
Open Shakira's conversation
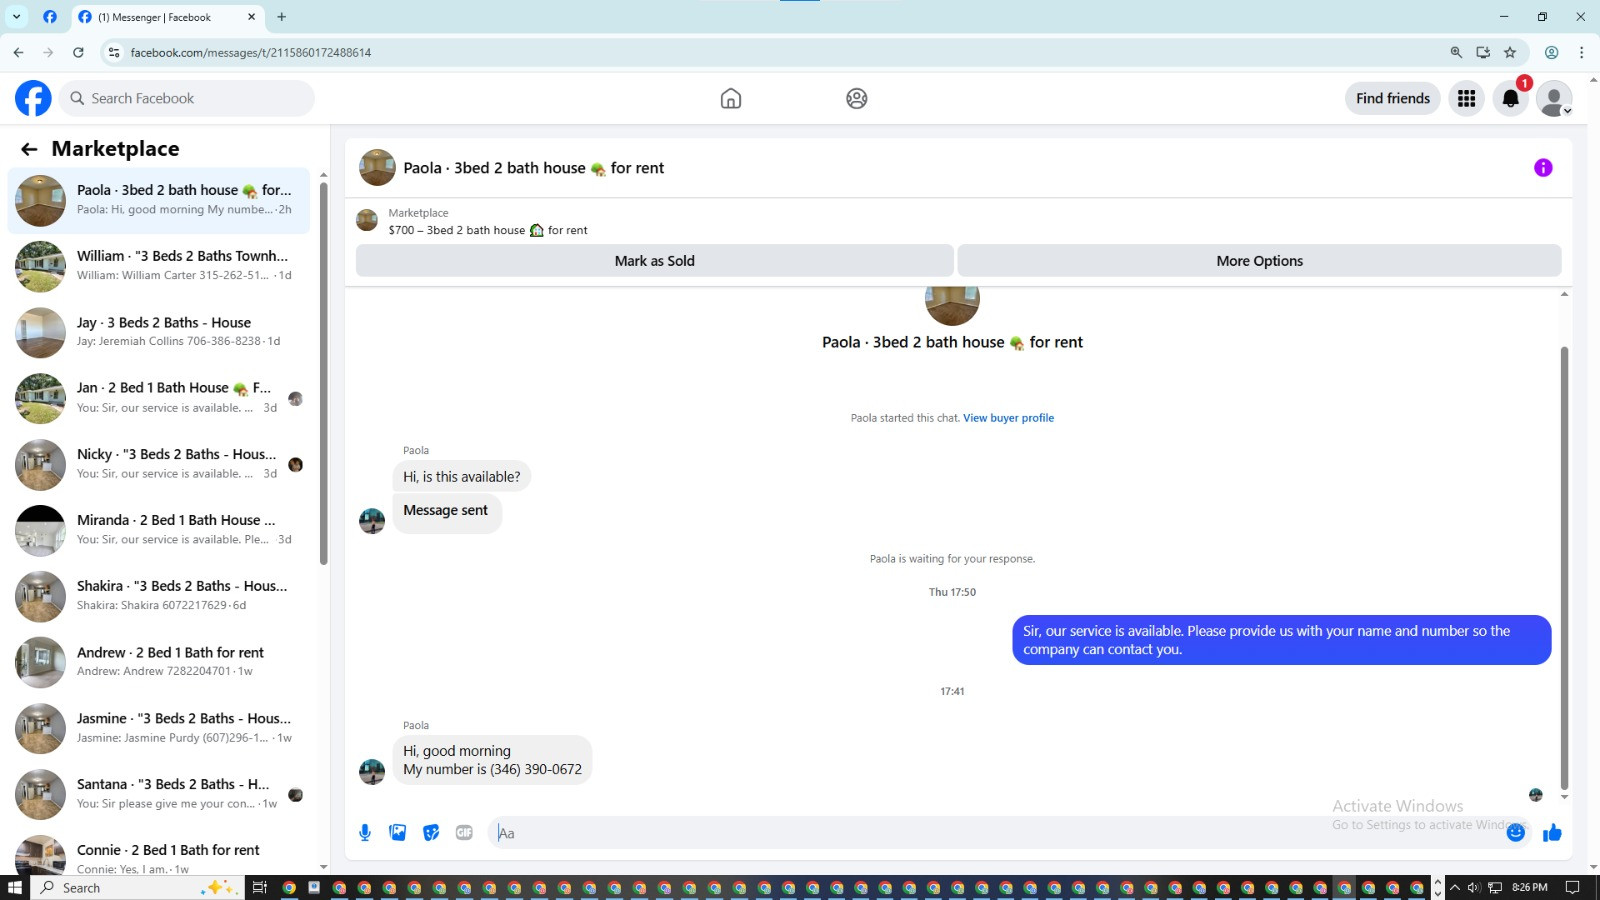pos(160,596)
